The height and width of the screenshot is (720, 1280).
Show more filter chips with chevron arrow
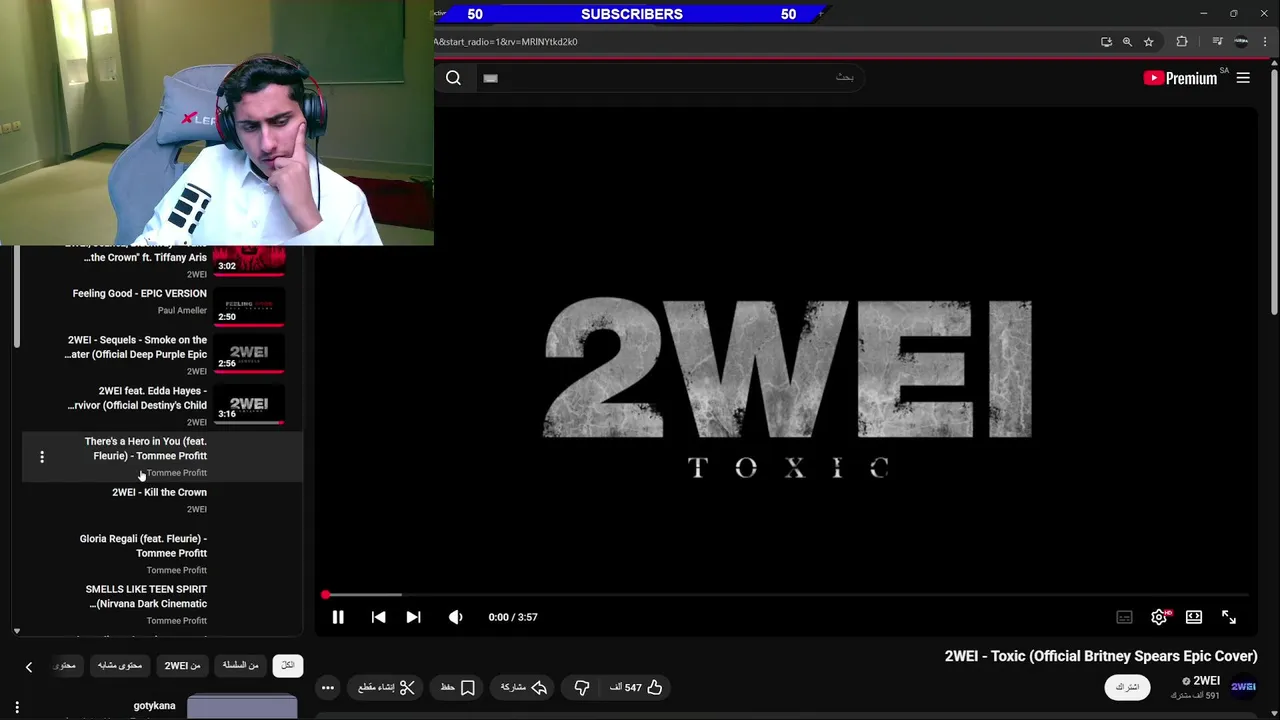[x=29, y=666]
